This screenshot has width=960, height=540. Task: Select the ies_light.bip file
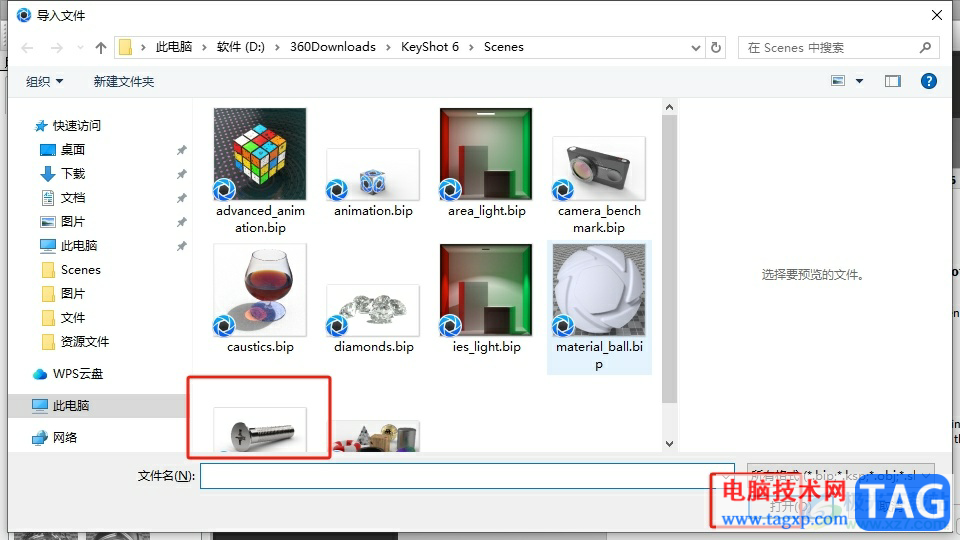[486, 299]
